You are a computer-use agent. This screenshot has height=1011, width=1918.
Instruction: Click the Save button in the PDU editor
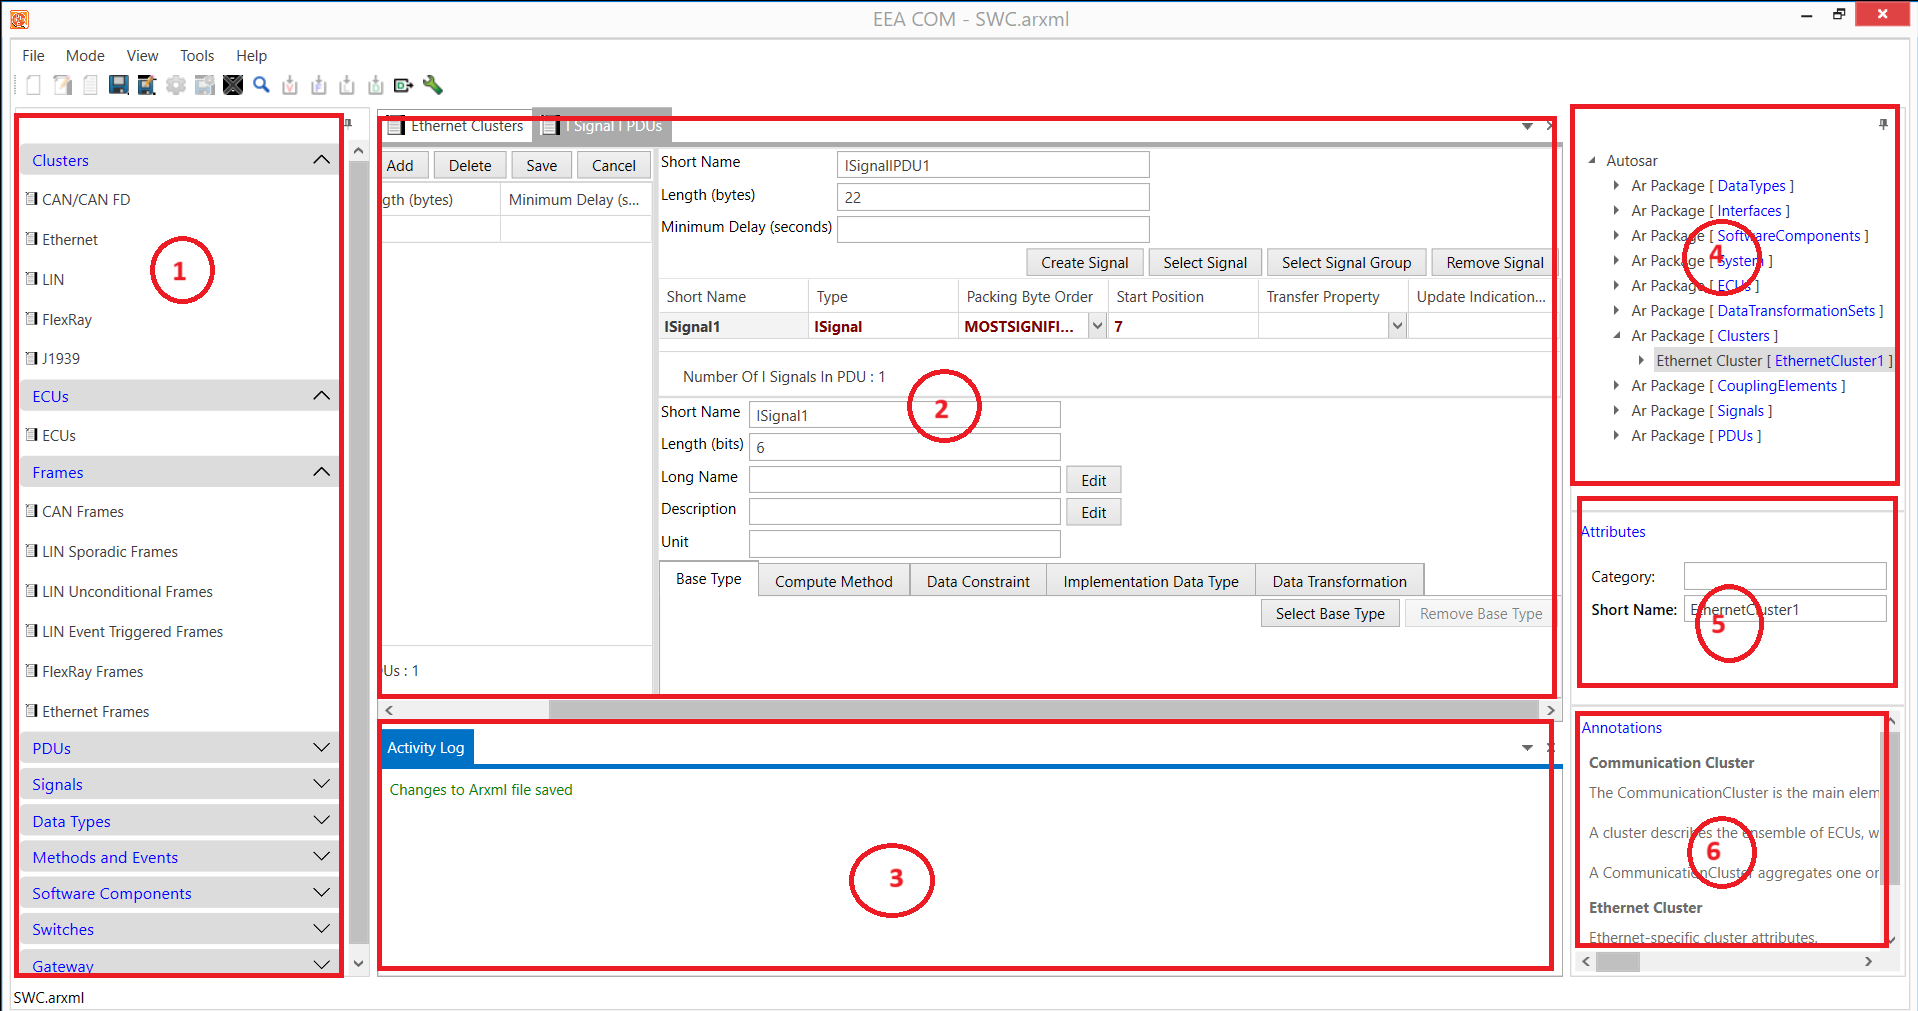pos(542,166)
